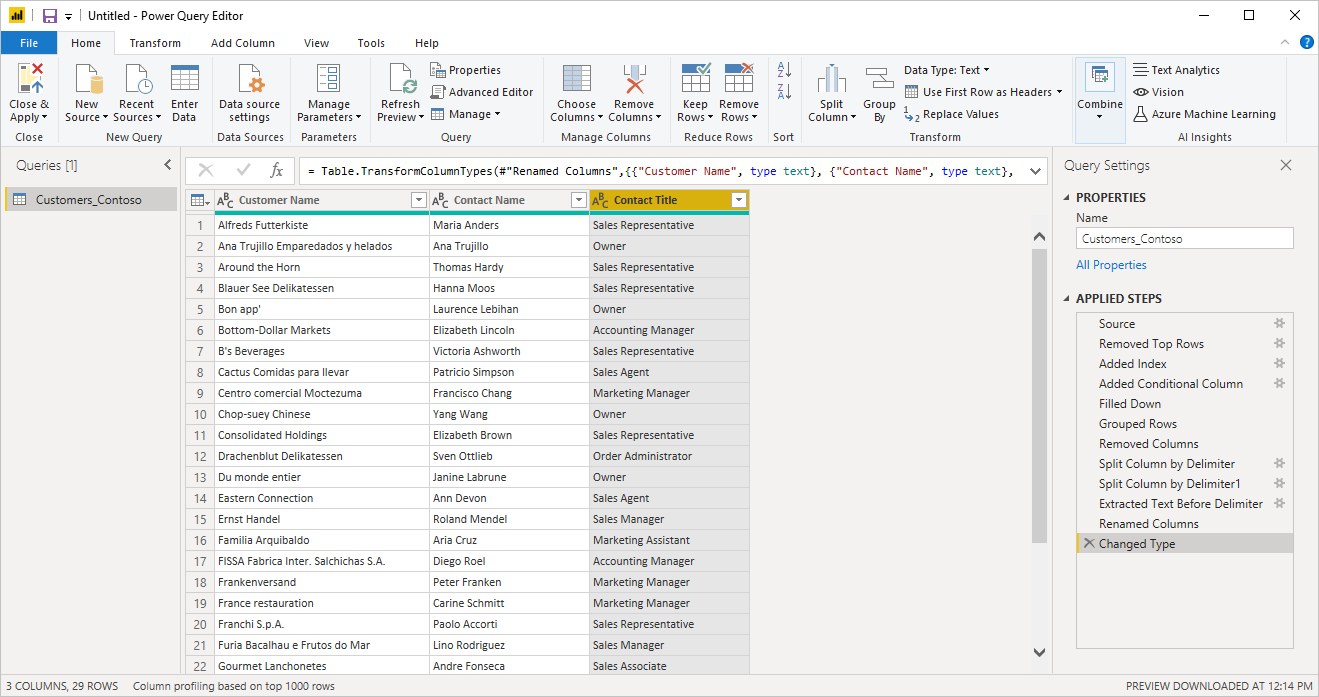
Task: Edit the query Name field
Action: tap(1185, 239)
